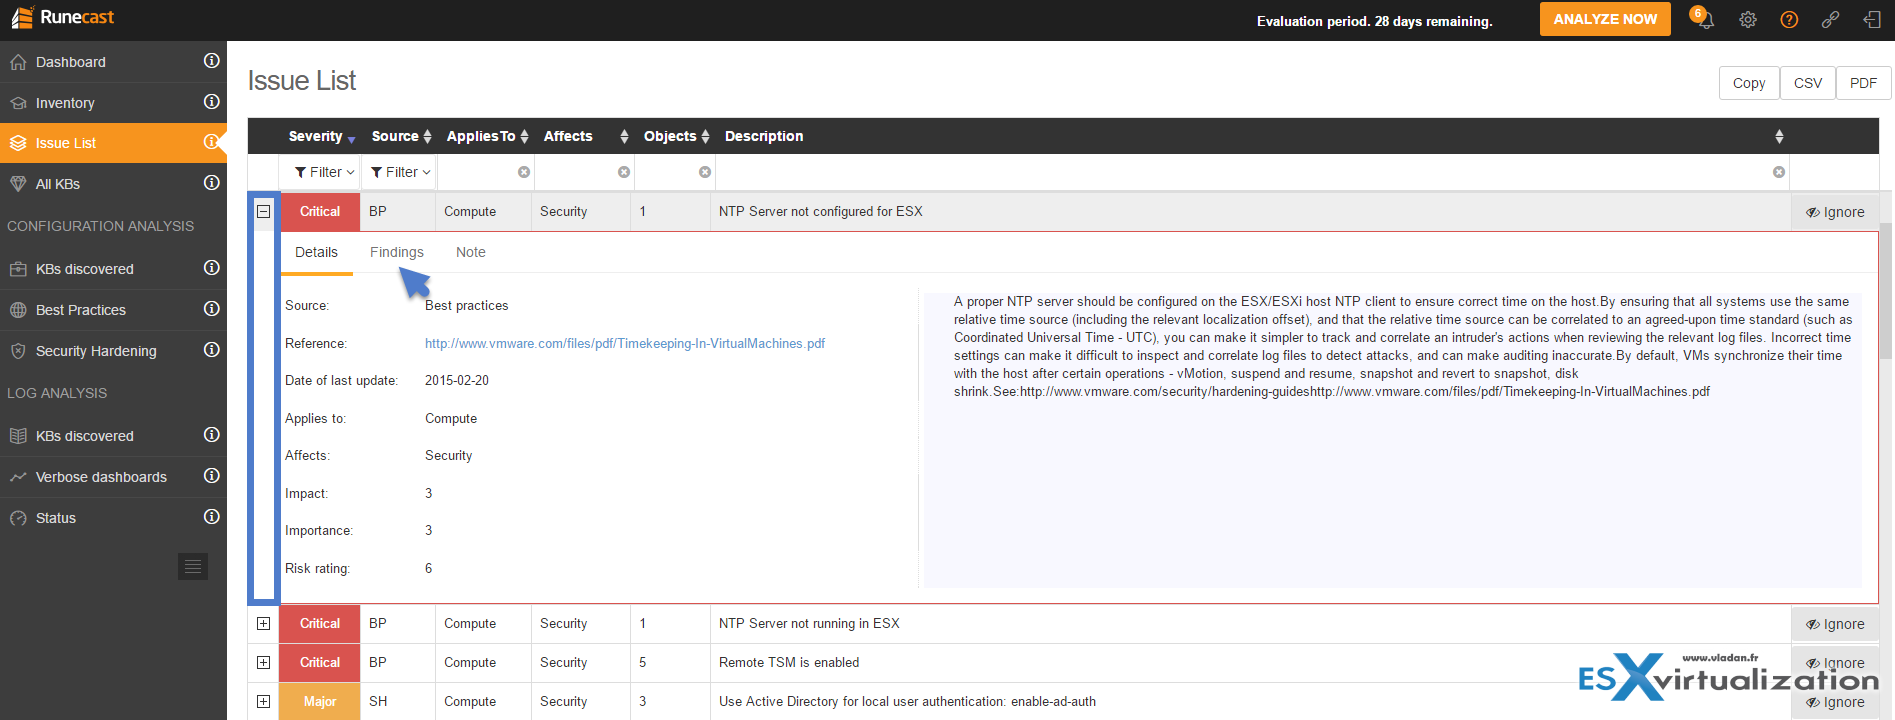Clear the Description filter field
This screenshot has height=720, width=1895.
pos(1779,172)
